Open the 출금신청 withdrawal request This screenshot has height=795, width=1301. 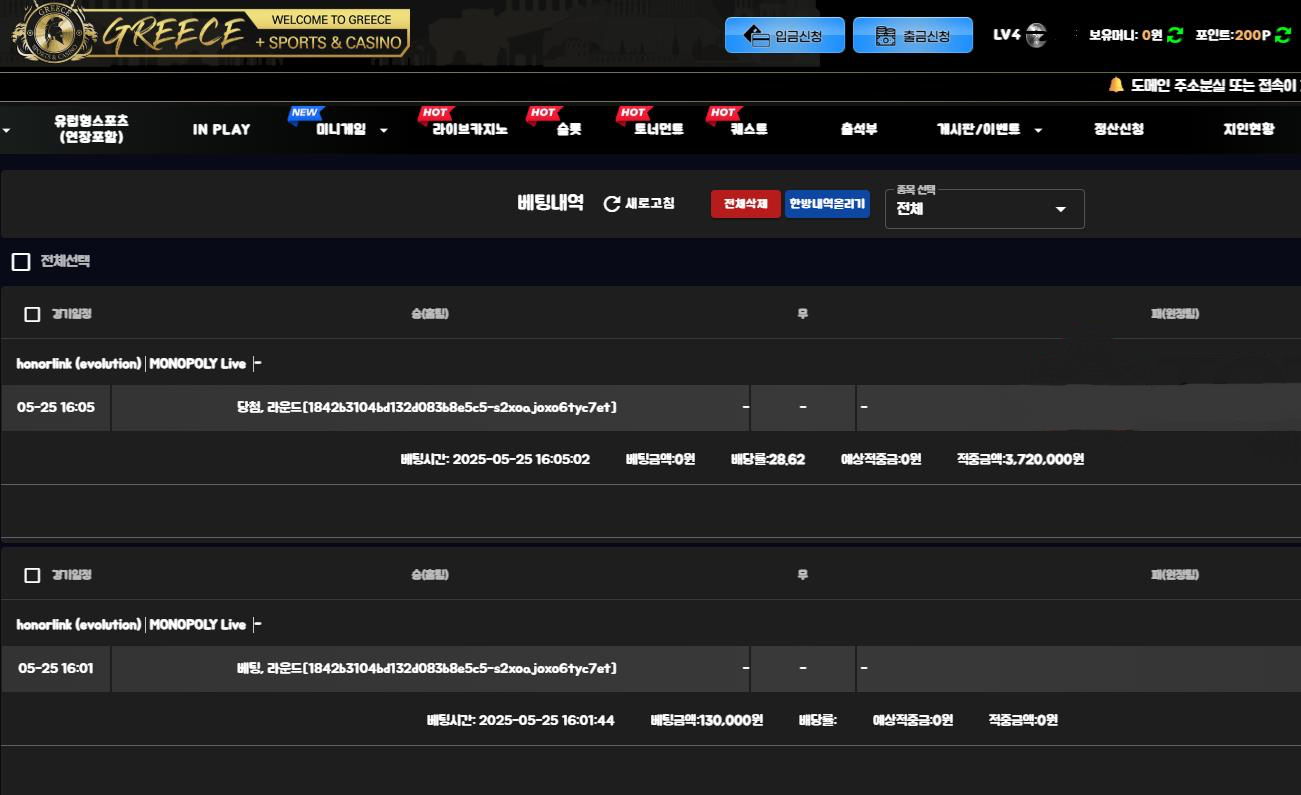pyautogui.click(x=913, y=35)
